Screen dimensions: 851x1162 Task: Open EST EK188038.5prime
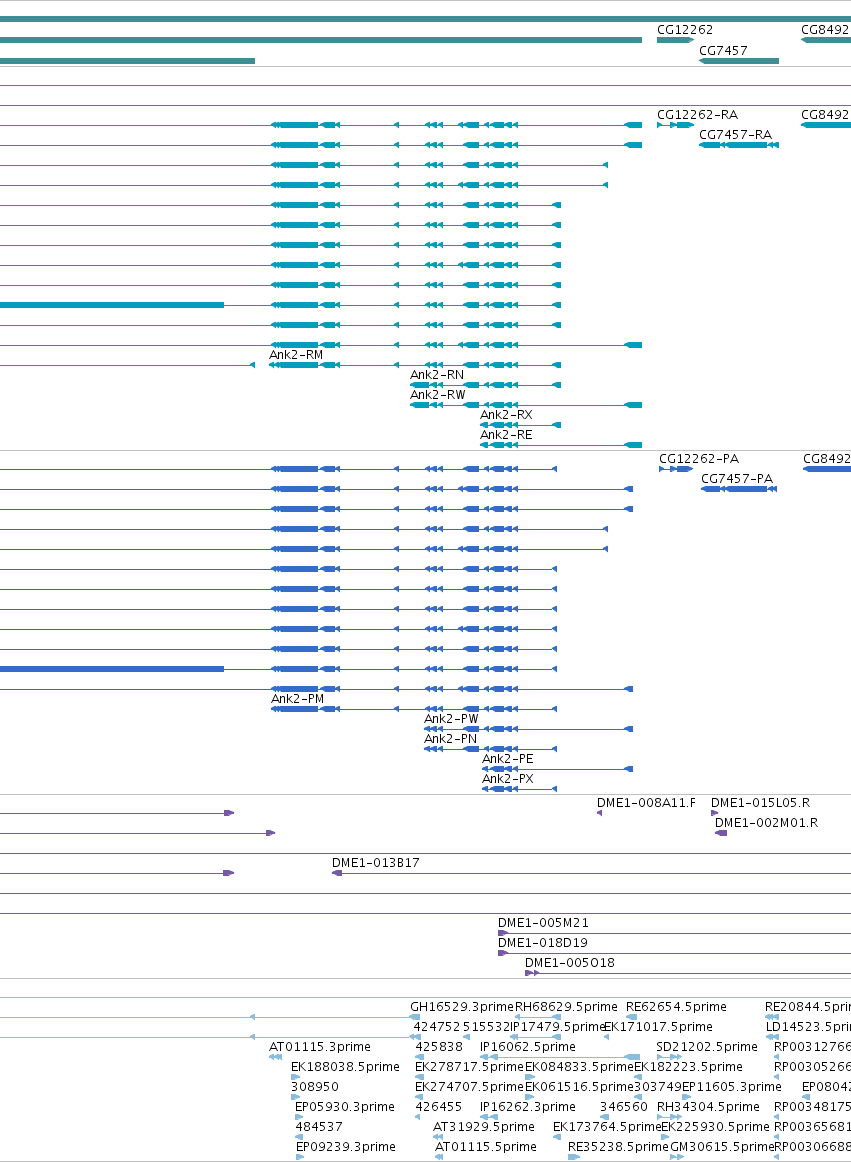[345, 1066]
